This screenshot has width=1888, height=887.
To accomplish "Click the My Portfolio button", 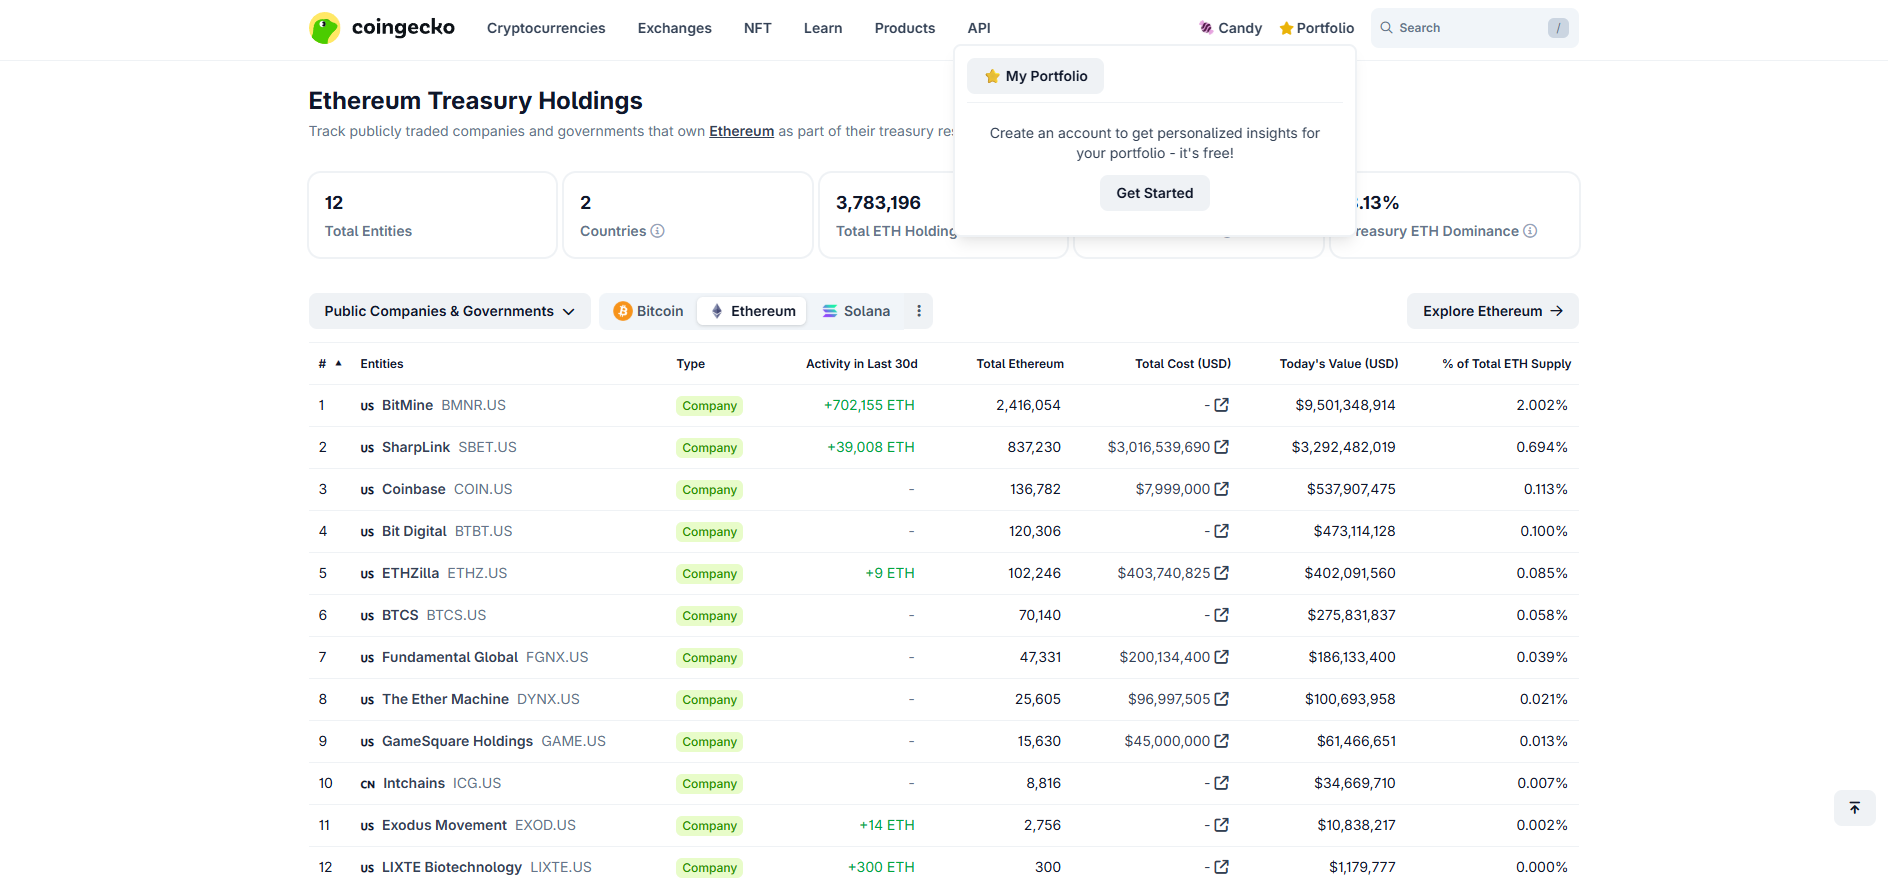I will [x=1036, y=76].
